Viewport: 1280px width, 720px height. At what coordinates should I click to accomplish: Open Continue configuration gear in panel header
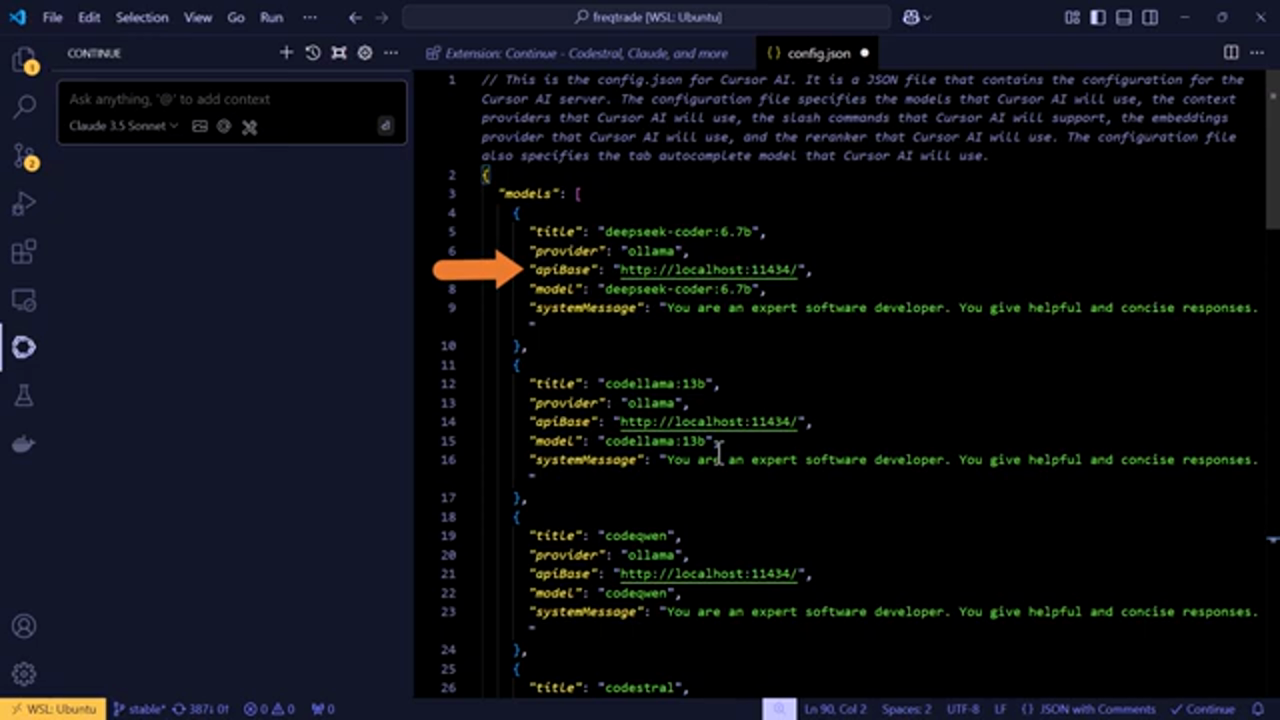tap(365, 53)
